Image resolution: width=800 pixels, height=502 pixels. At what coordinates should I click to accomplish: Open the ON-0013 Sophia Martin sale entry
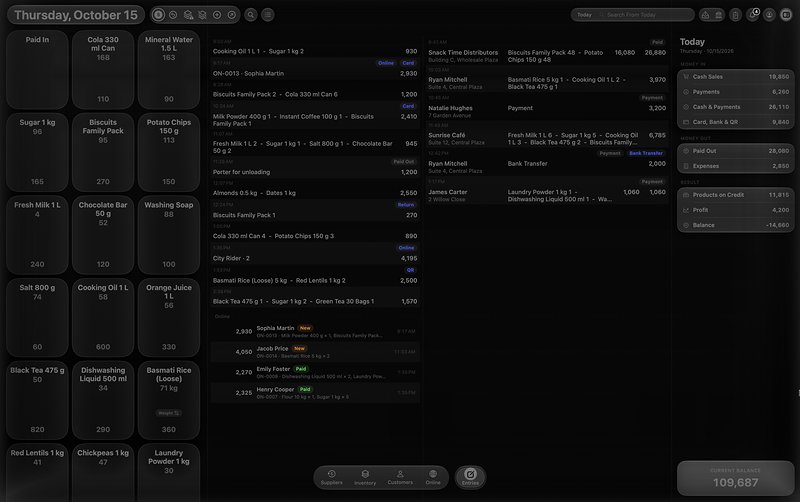tap(315, 69)
